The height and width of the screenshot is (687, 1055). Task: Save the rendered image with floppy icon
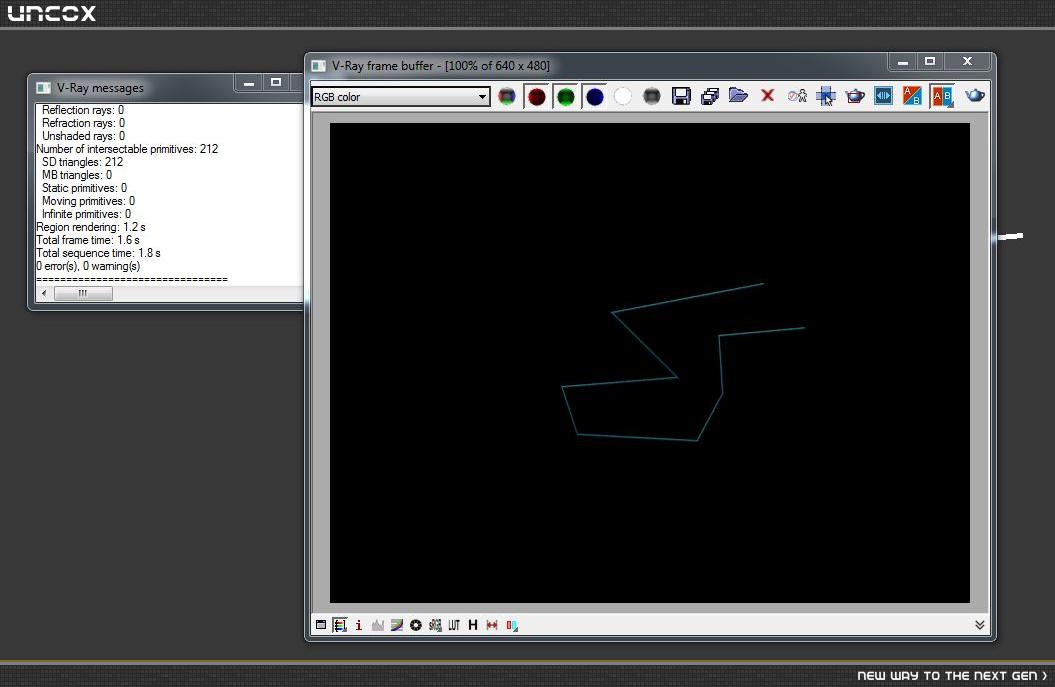click(x=681, y=97)
